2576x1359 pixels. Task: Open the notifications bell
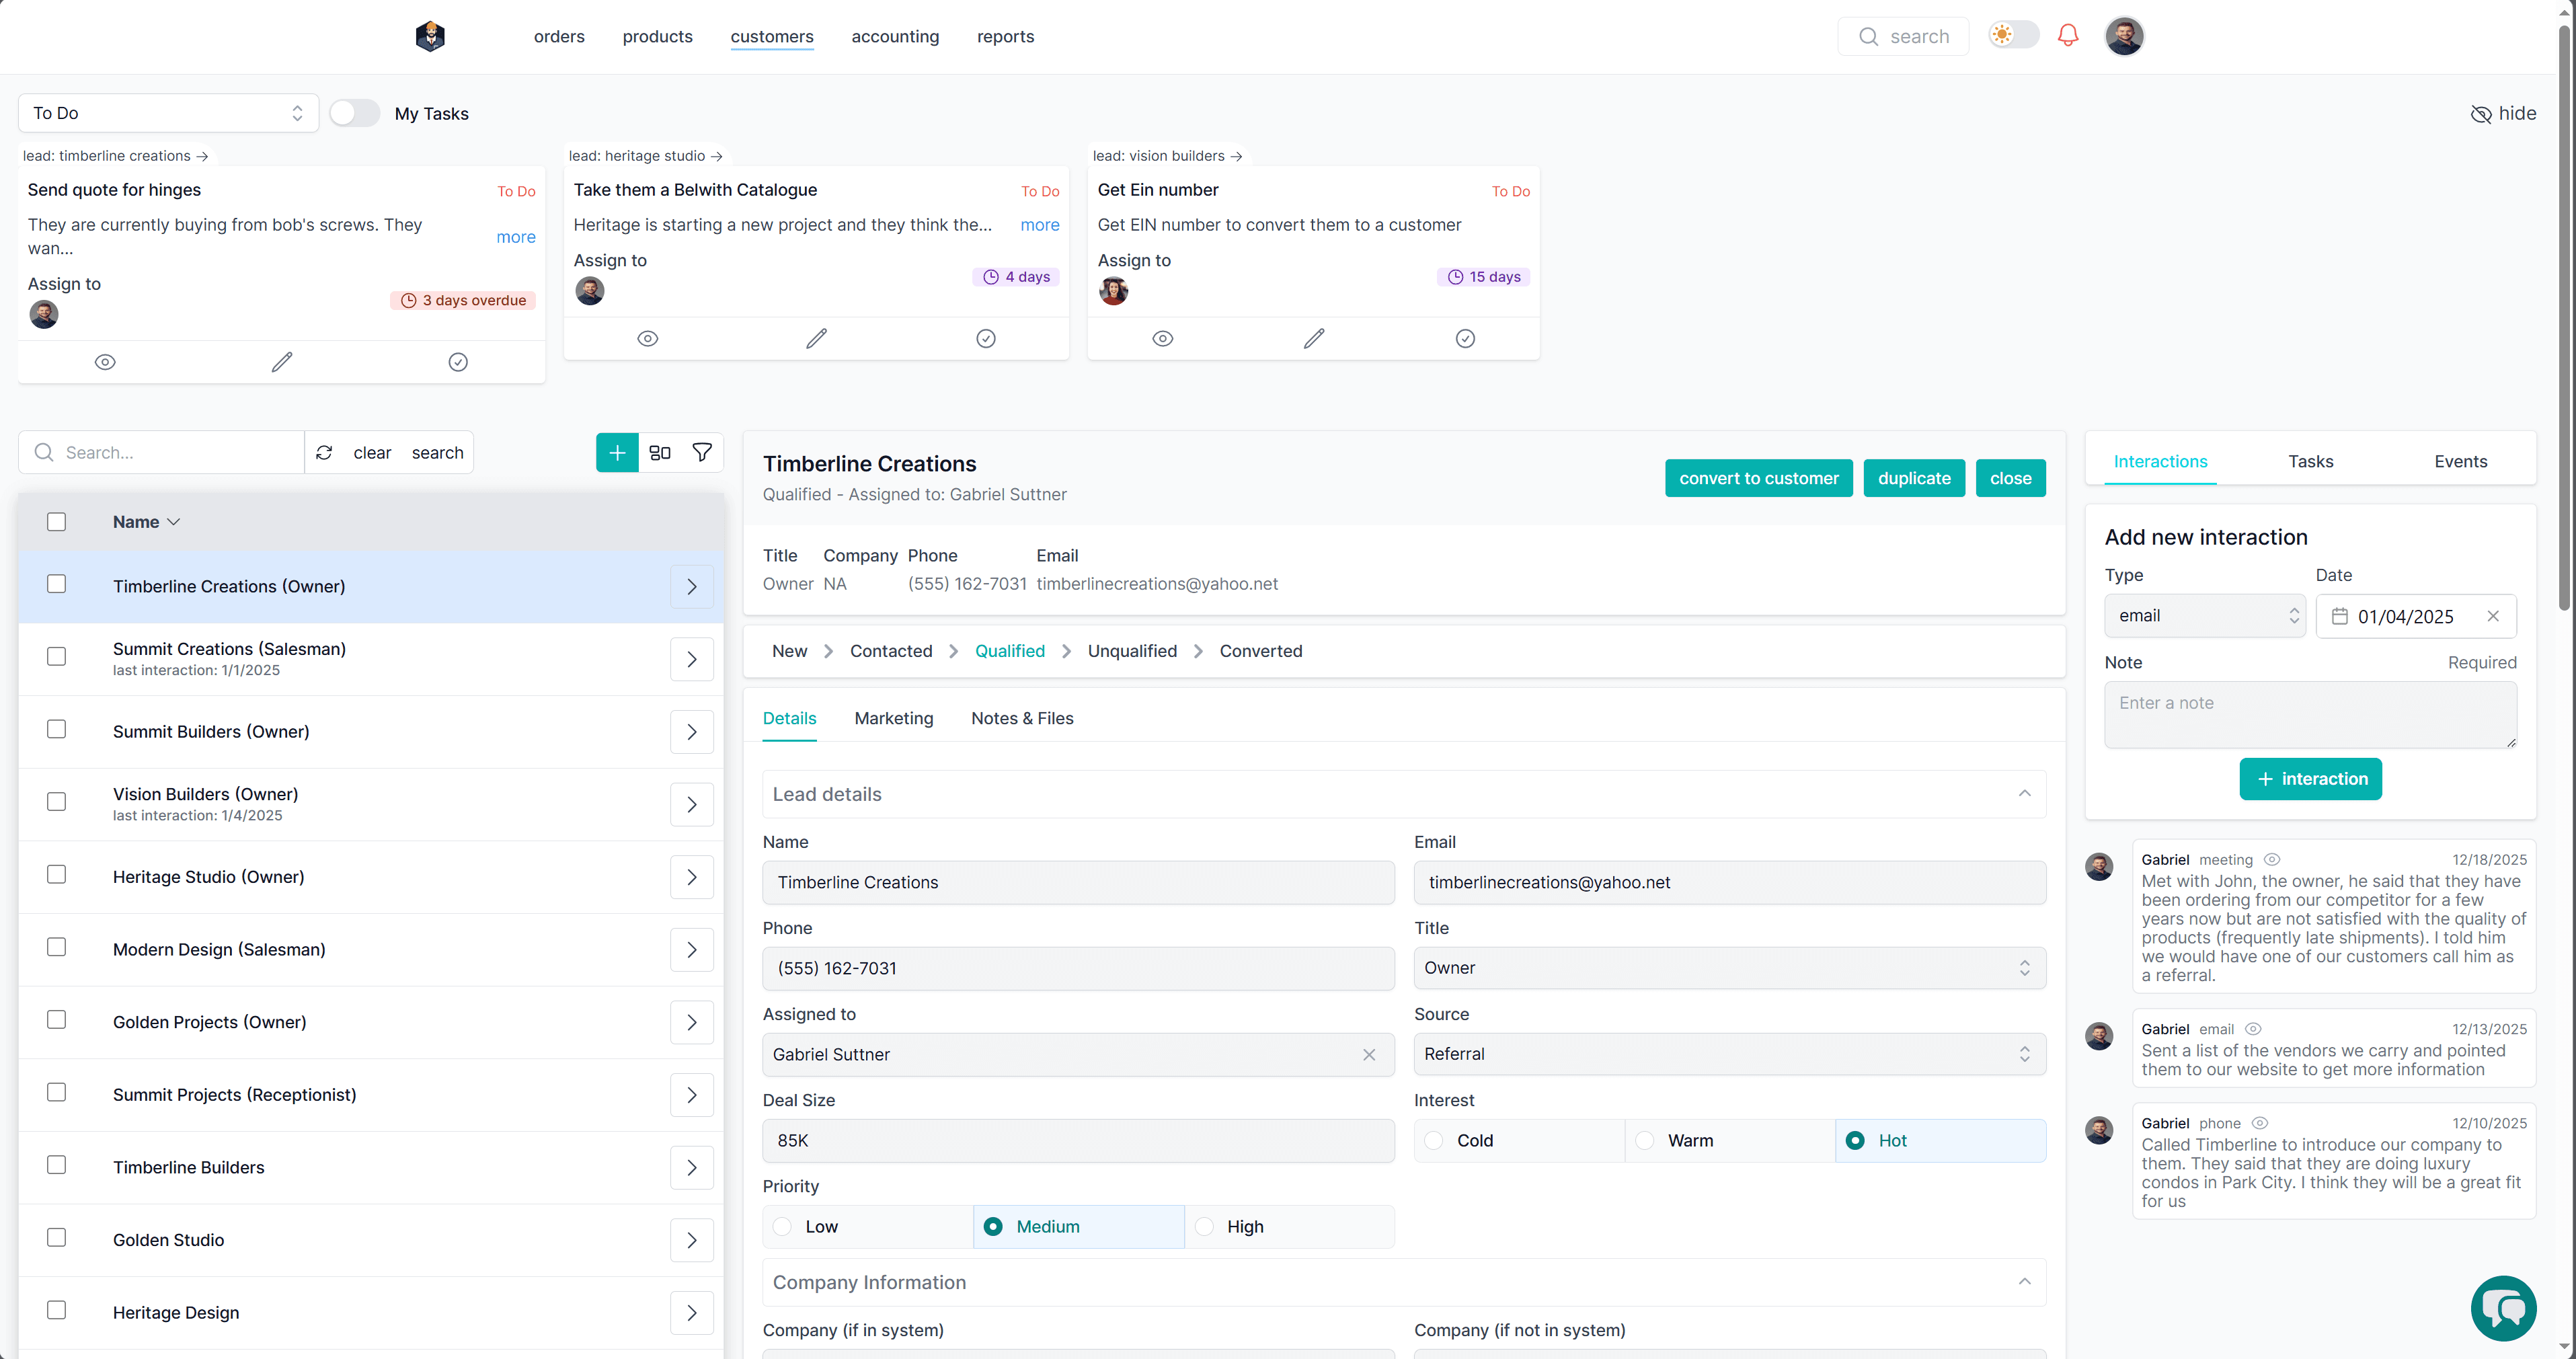[2068, 36]
